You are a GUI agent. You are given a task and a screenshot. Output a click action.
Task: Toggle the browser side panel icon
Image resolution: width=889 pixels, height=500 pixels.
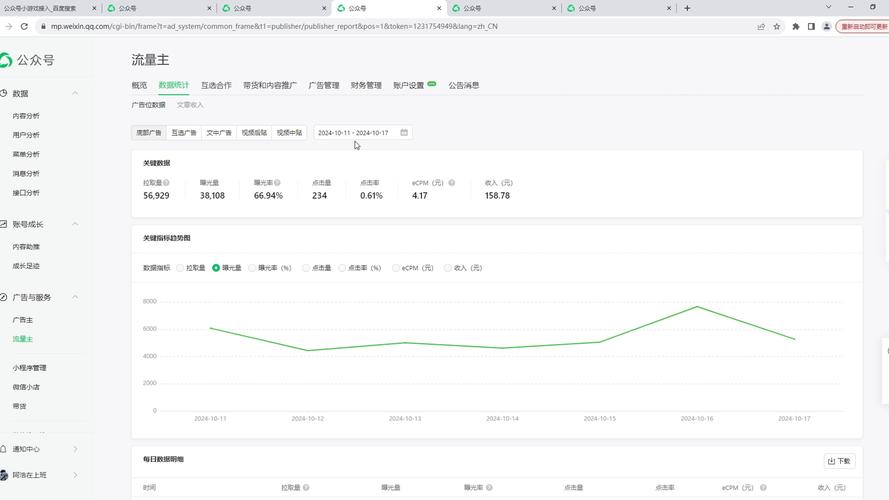(811, 26)
